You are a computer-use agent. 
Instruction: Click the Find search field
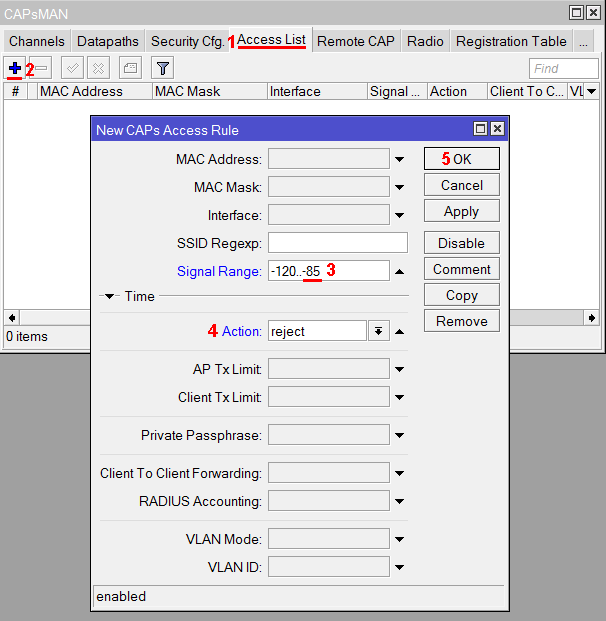coord(563,69)
